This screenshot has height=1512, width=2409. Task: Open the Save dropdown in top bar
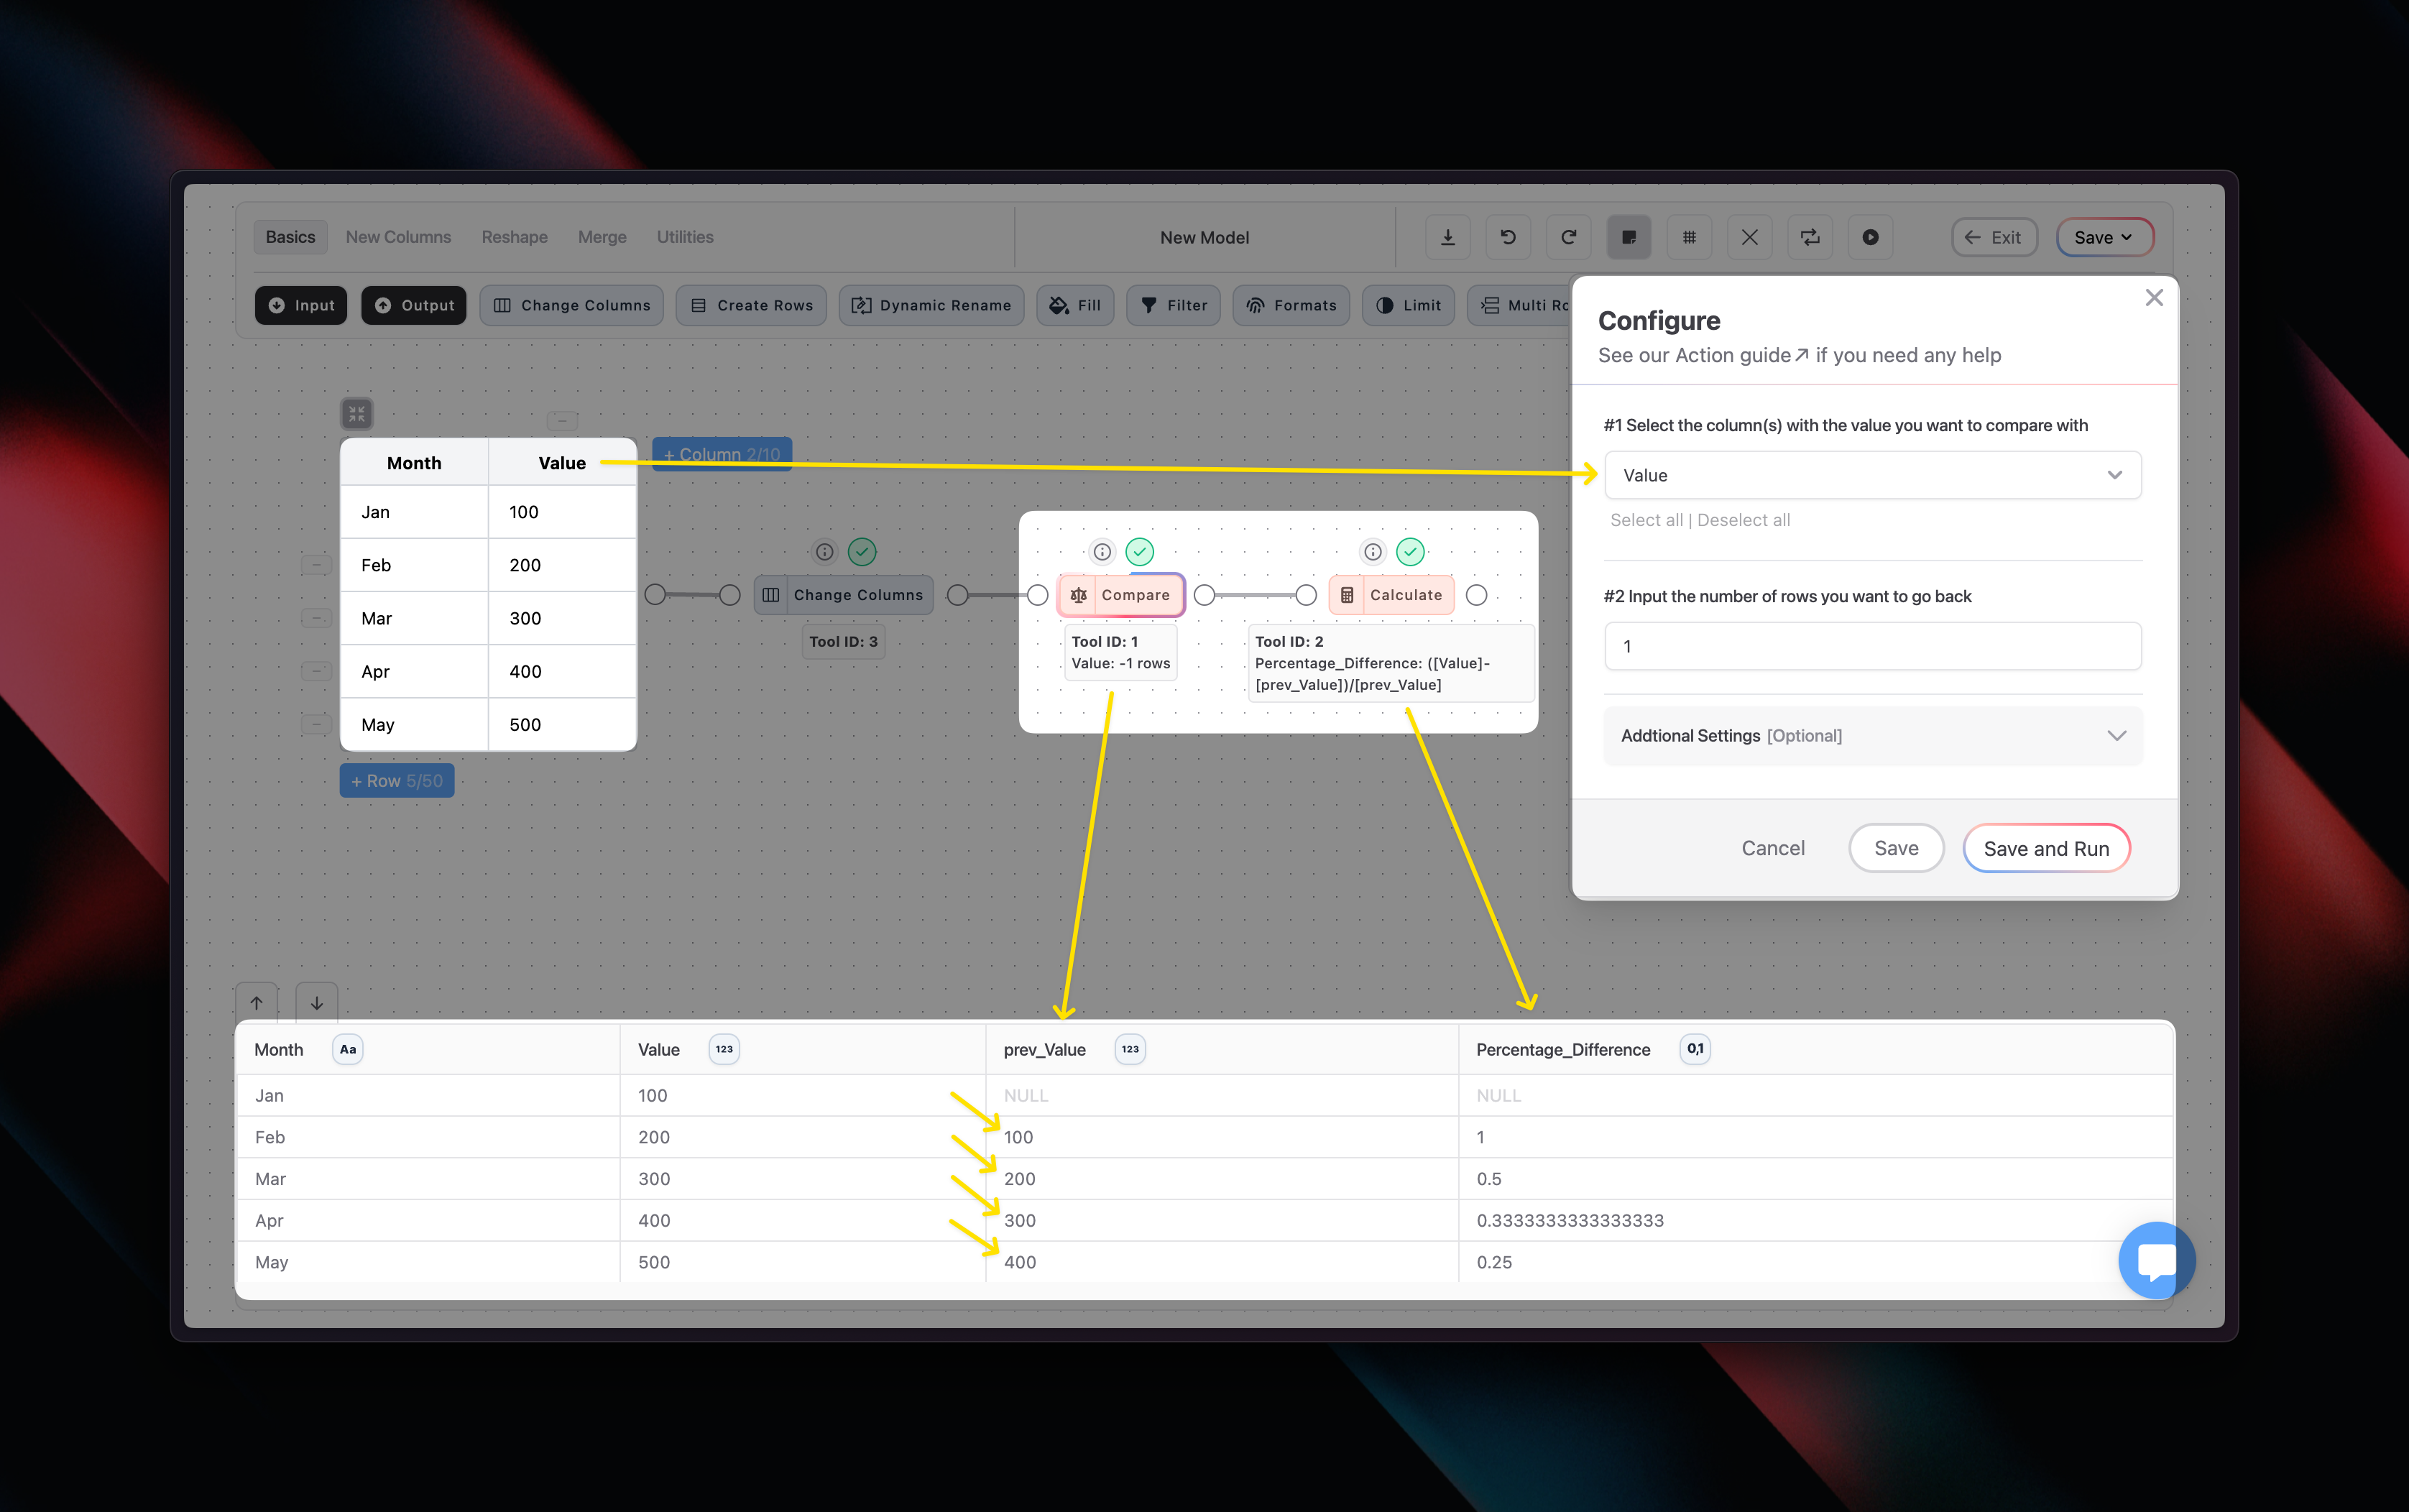(x=2104, y=237)
